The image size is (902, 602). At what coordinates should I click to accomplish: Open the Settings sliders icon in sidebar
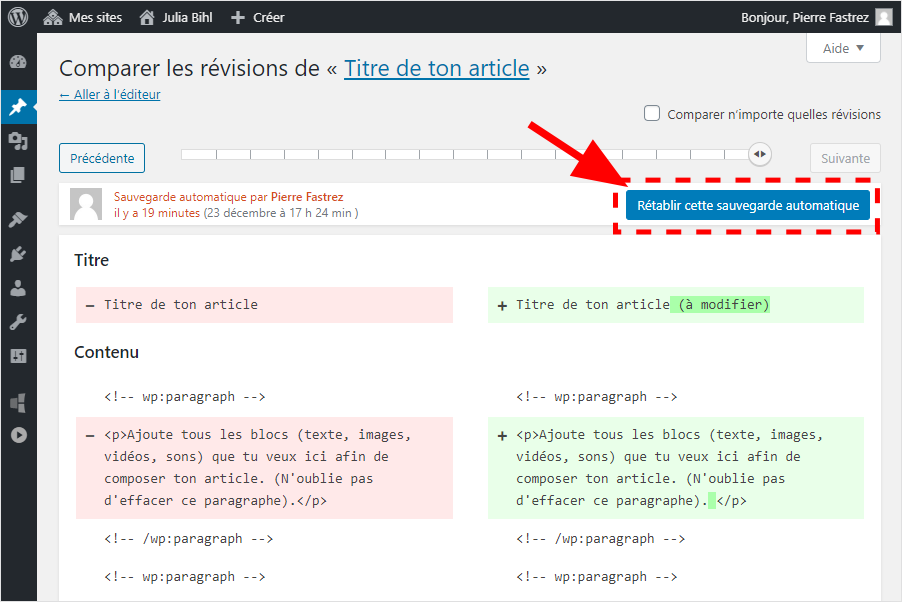point(18,356)
